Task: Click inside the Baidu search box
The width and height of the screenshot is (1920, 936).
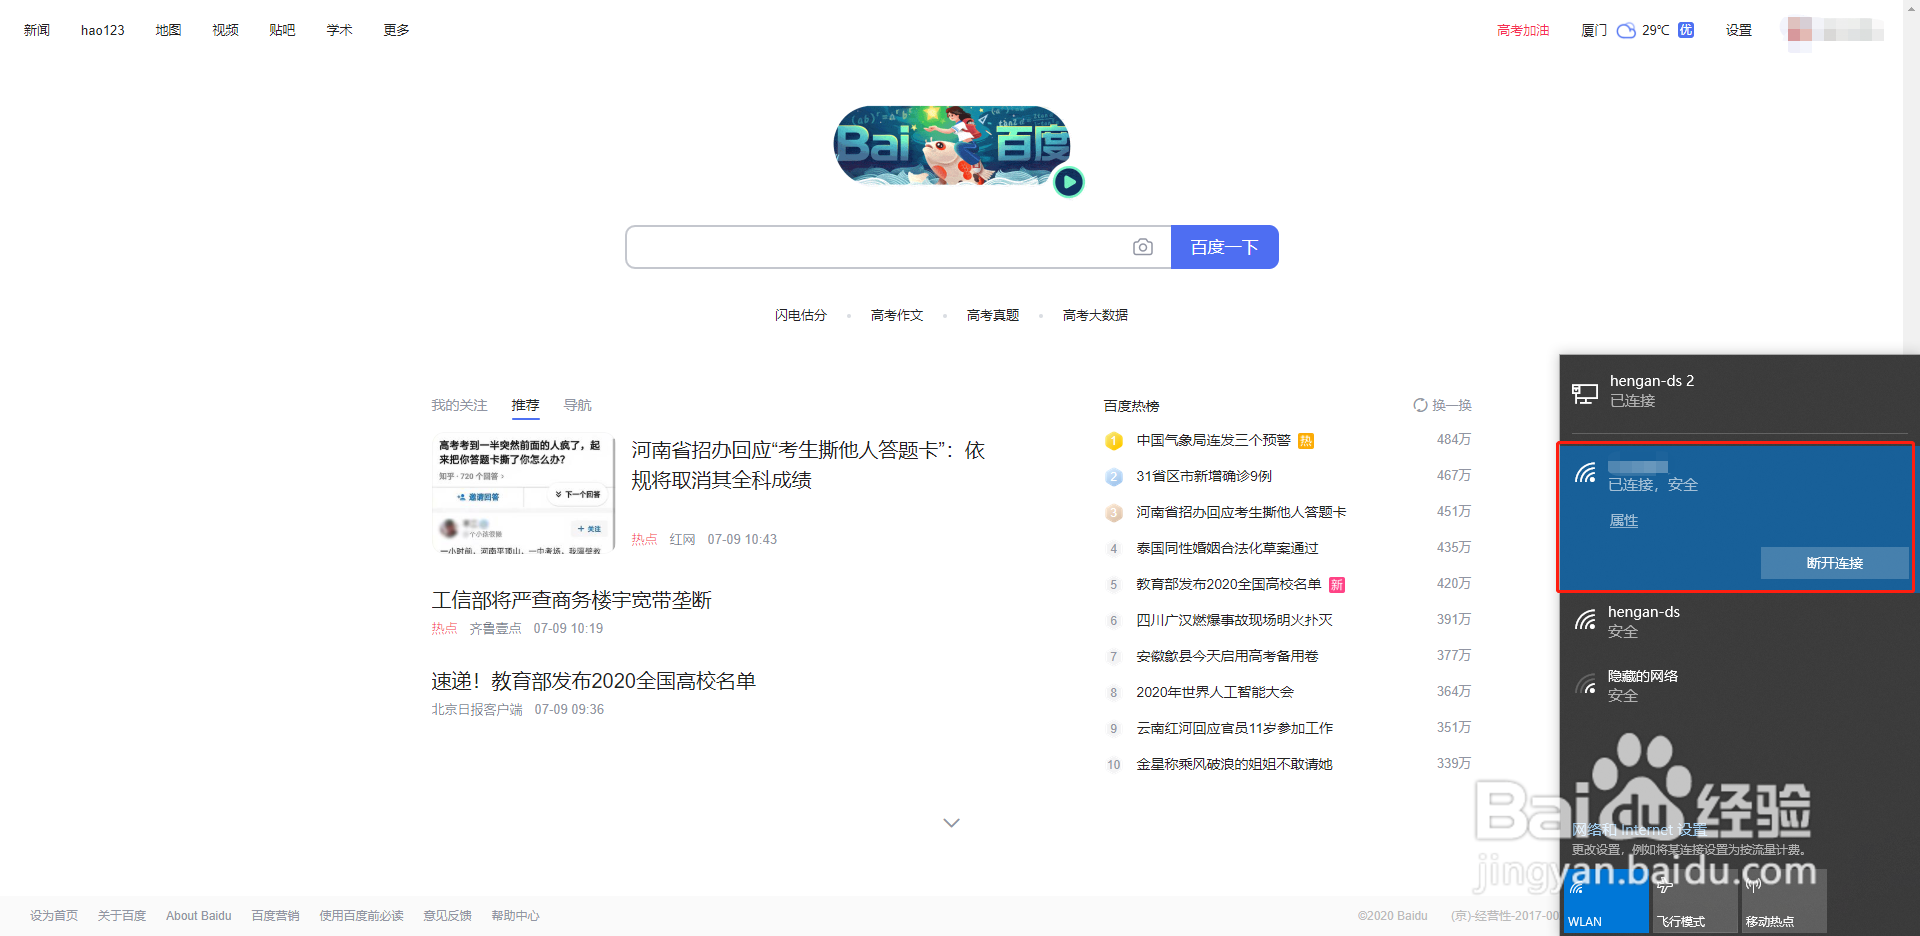Action: point(880,247)
